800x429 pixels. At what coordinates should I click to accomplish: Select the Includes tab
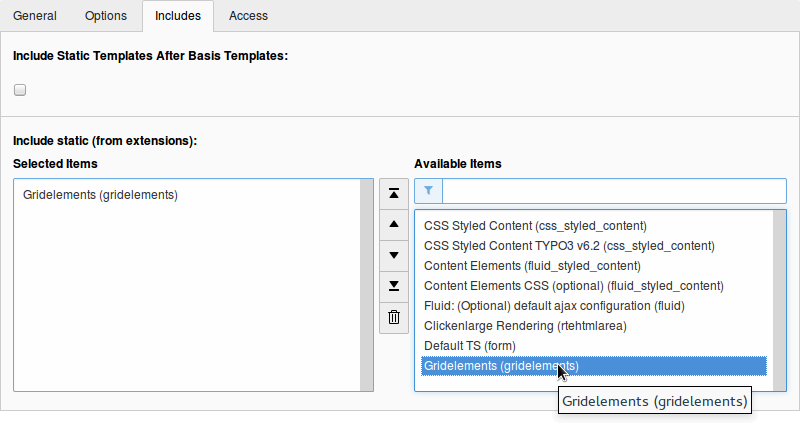click(178, 16)
